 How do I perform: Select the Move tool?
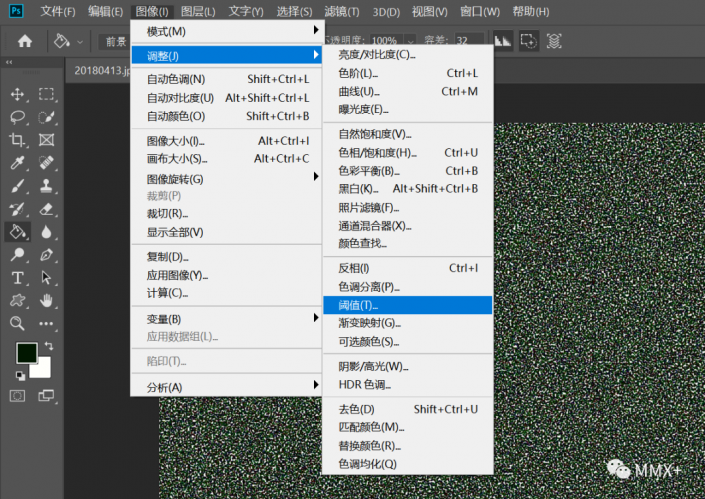click(x=17, y=94)
